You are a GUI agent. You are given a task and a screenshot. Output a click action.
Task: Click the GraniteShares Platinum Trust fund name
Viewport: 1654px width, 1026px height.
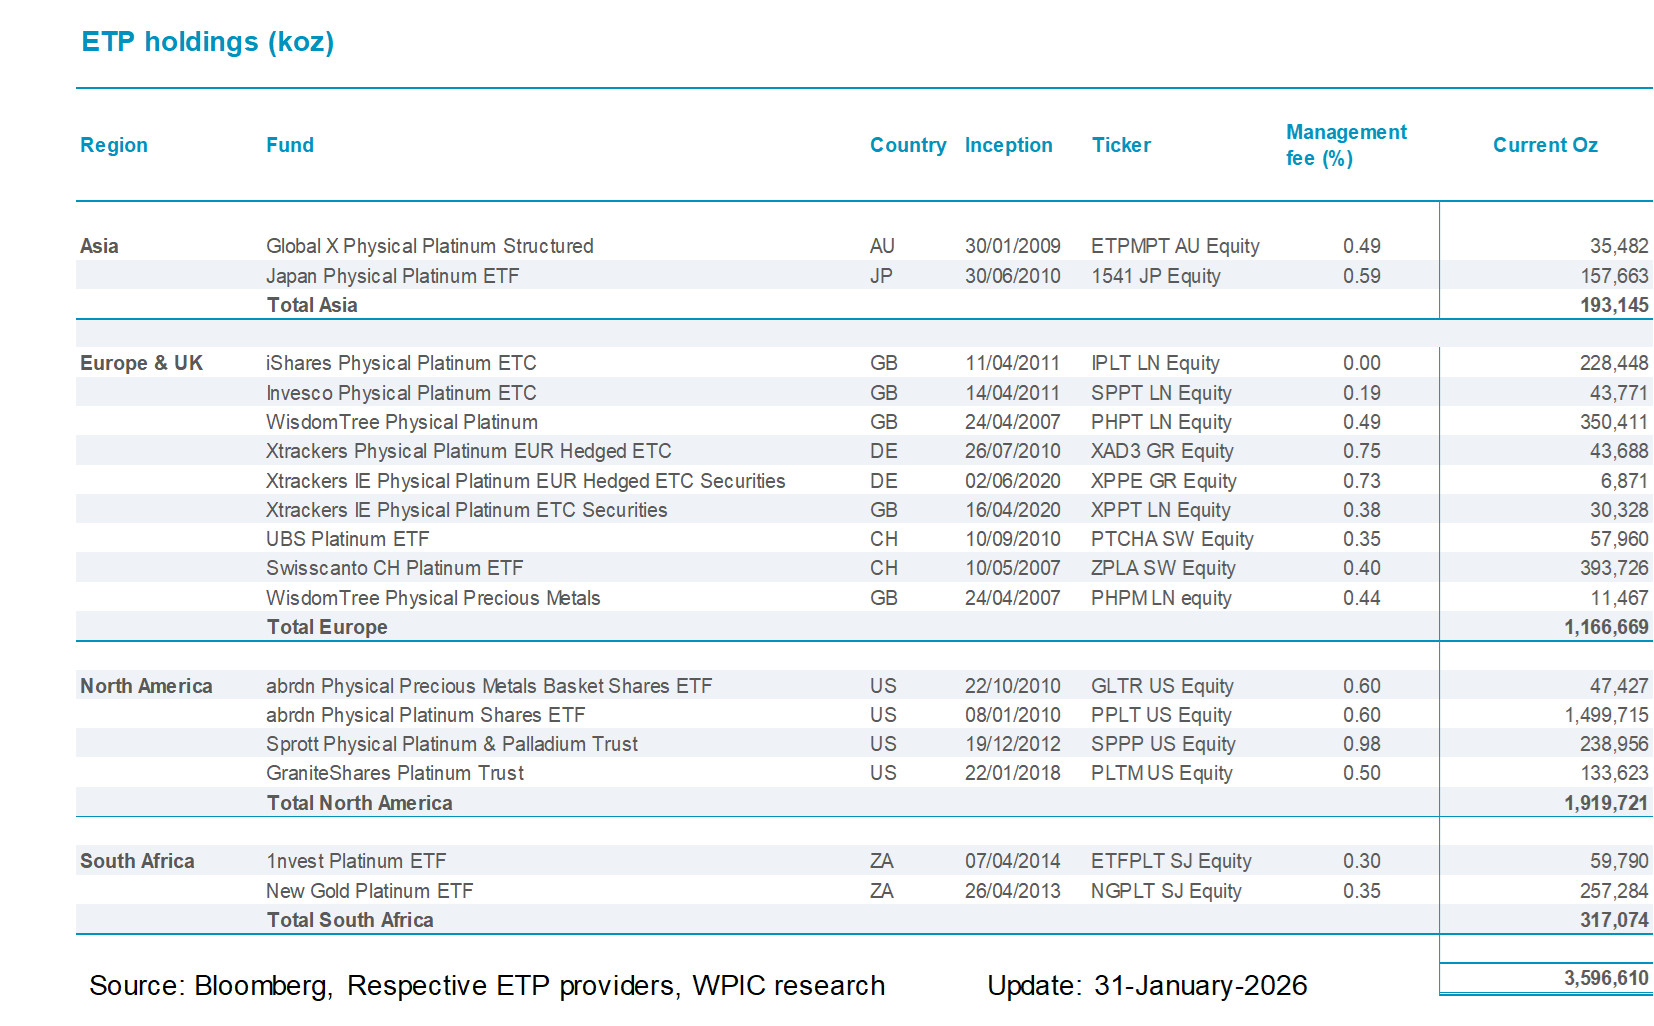tap(395, 773)
